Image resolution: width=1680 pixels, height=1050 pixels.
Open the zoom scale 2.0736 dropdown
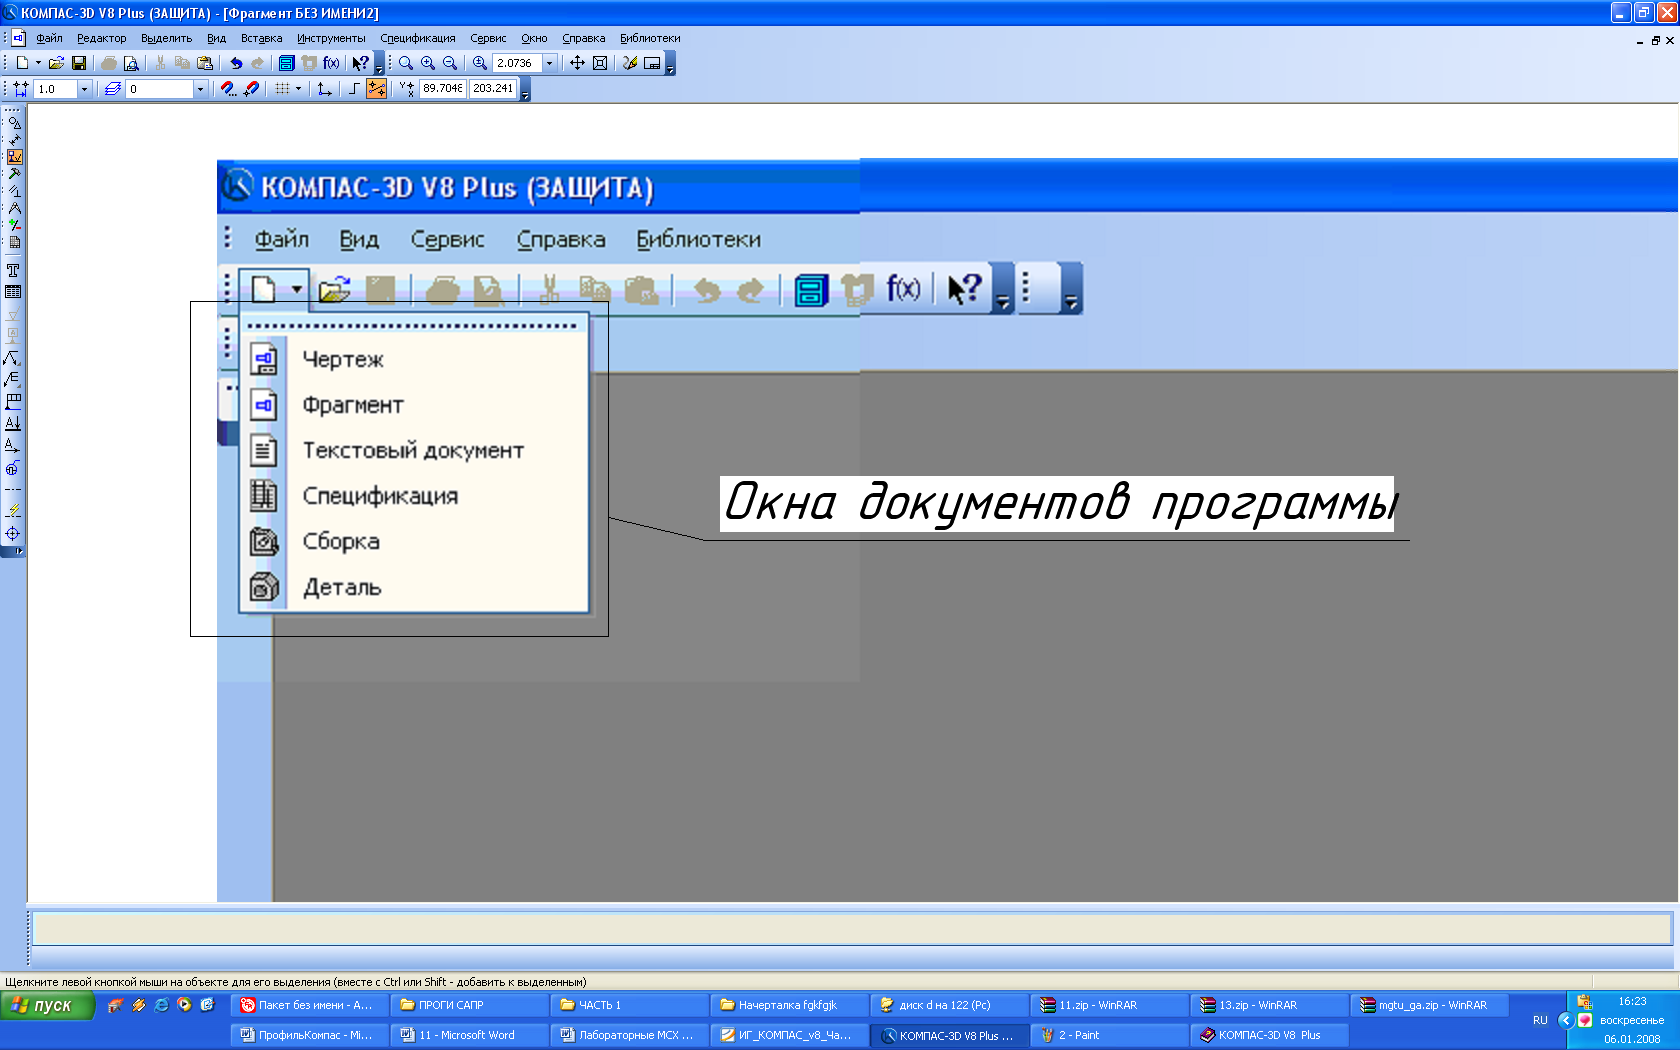tap(549, 63)
